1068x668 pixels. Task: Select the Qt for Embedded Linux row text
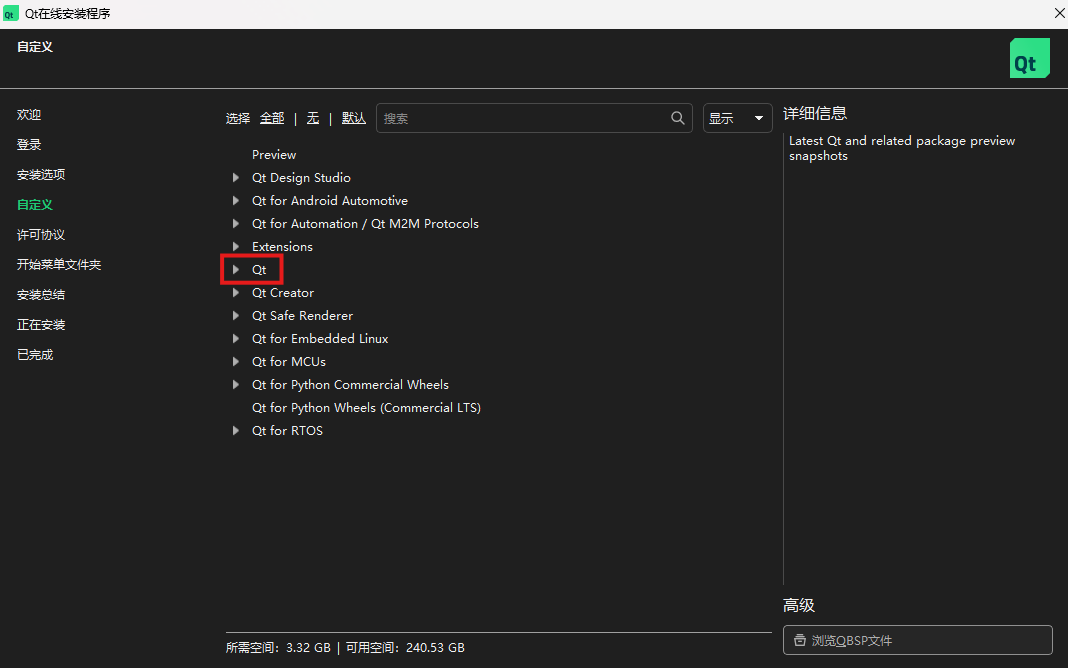click(320, 338)
